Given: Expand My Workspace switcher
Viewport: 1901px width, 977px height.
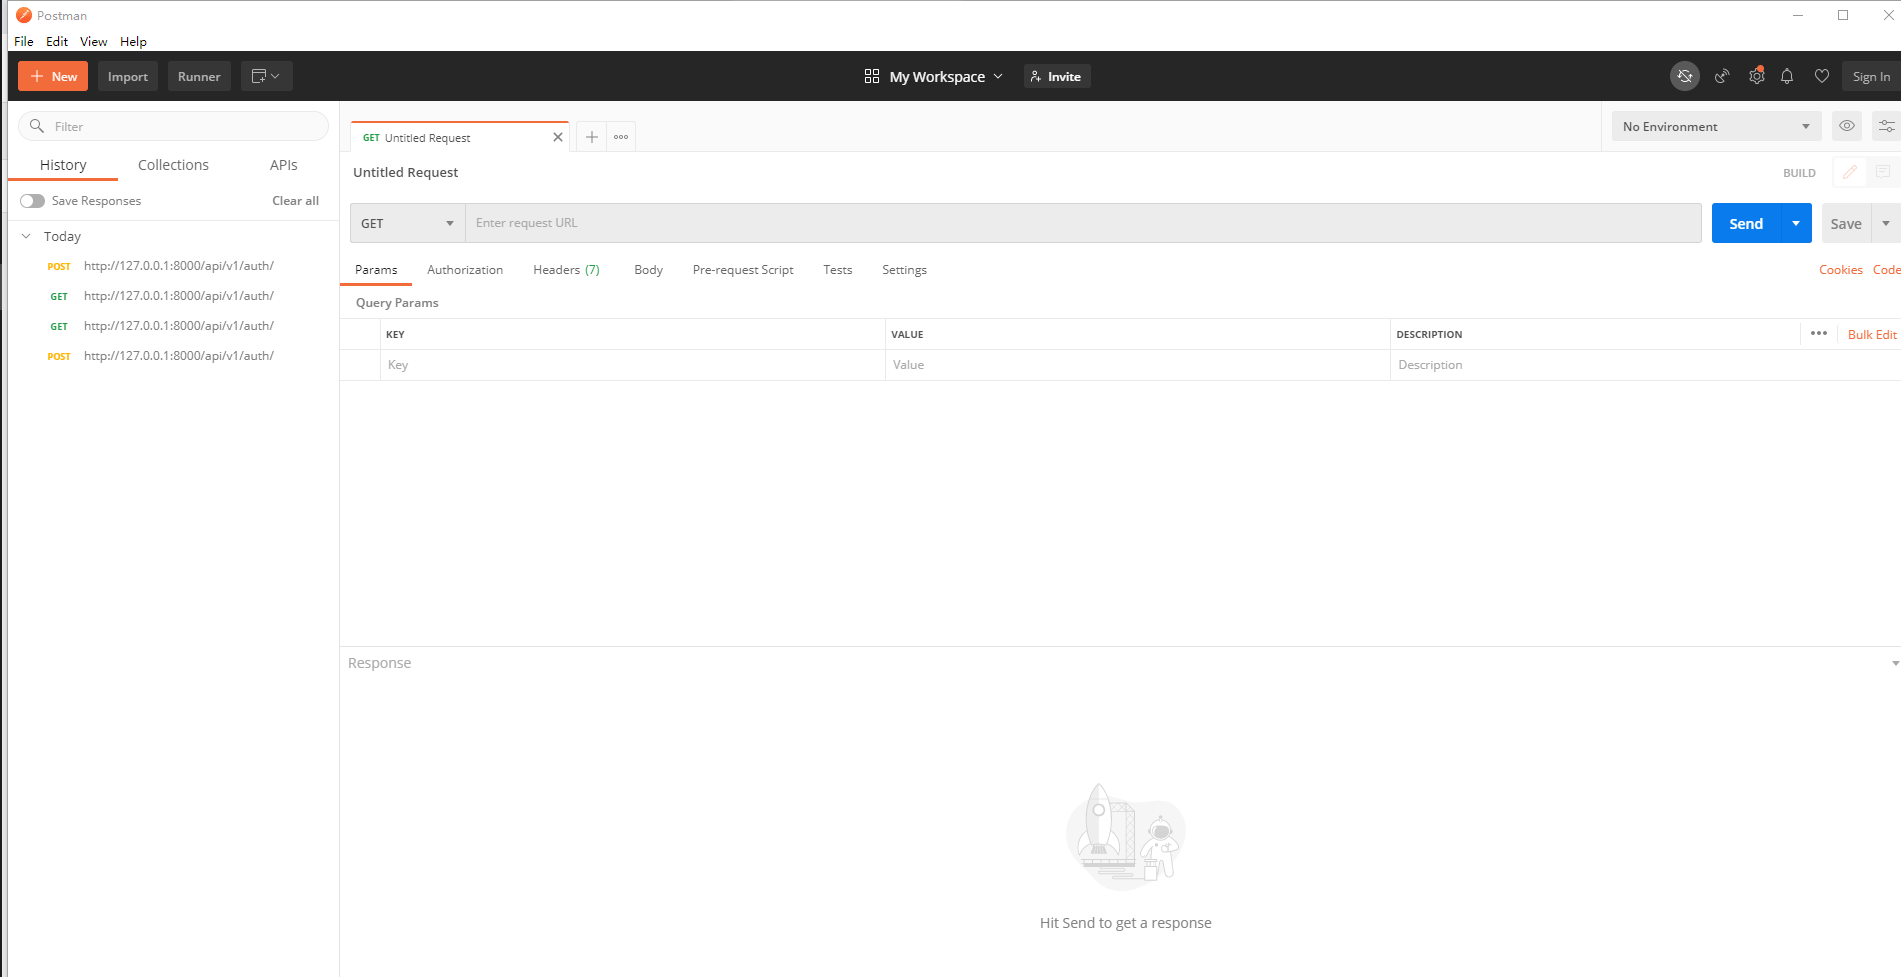Looking at the screenshot, I should click(933, 76).
